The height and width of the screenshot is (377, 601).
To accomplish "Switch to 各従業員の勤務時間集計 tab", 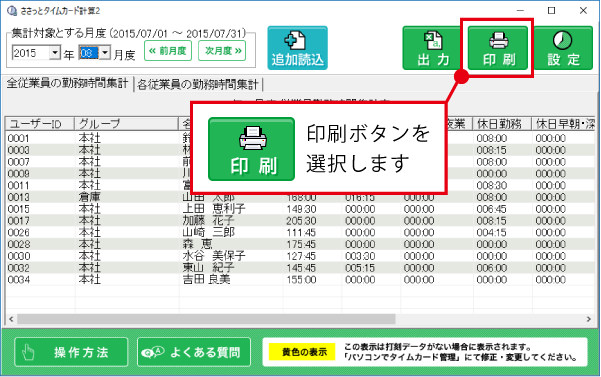I will click(x=198, y=84).
